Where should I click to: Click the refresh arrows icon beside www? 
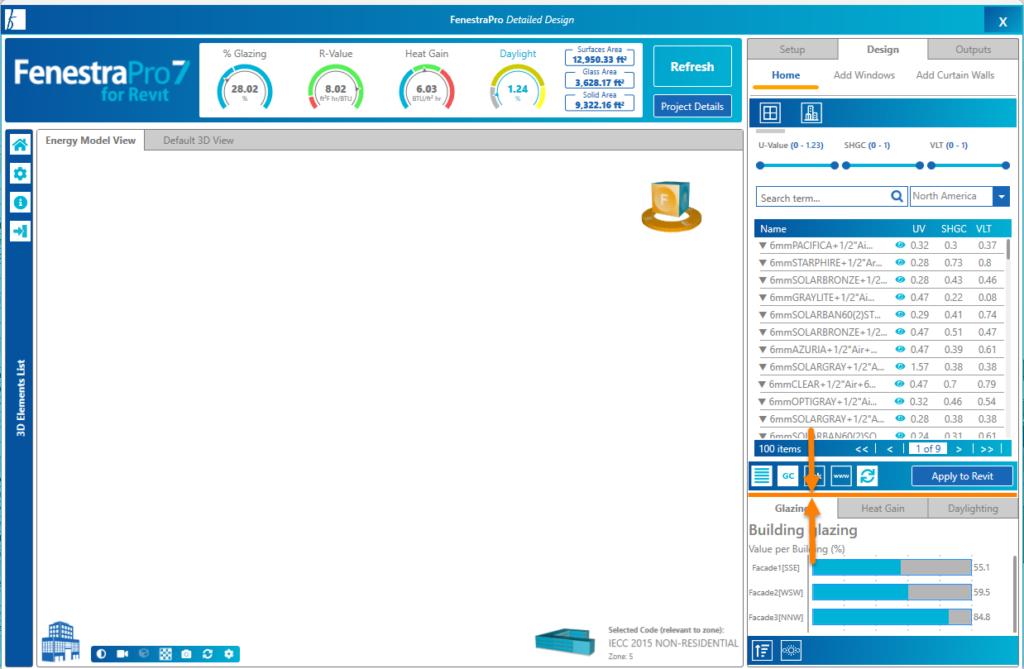[x=867, y=476]
